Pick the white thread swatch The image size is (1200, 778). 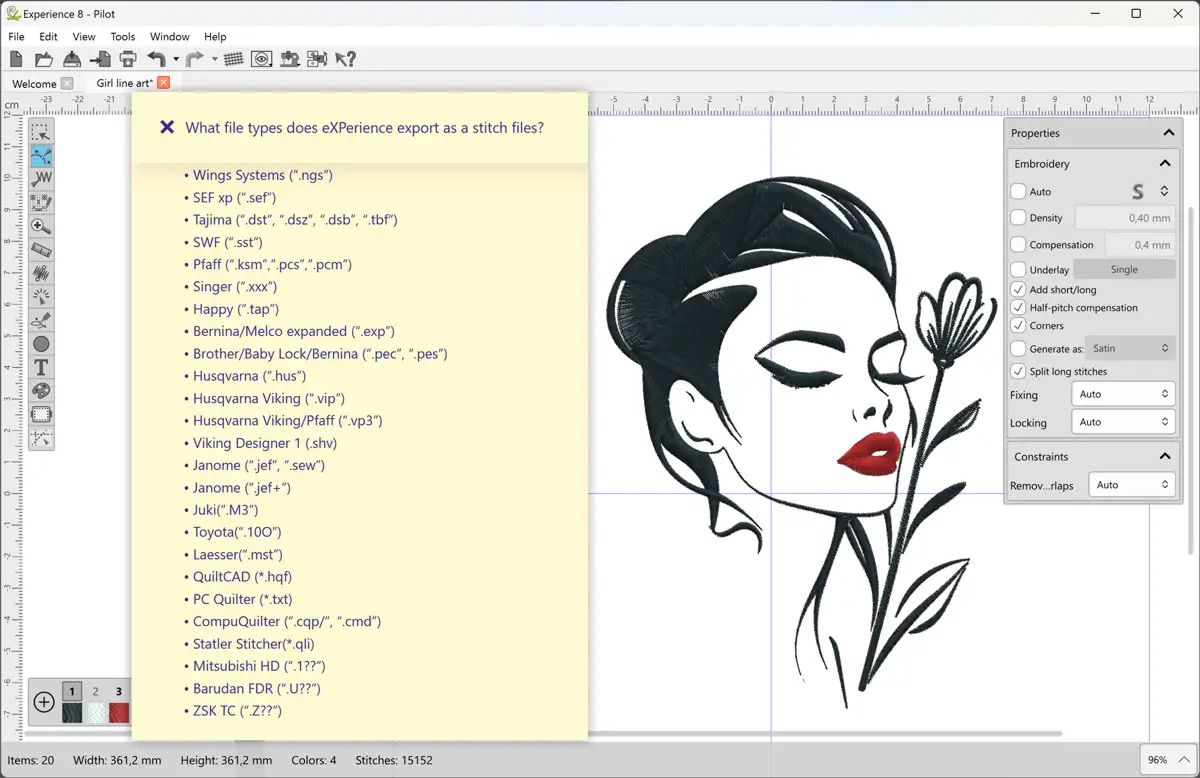(x=96, y=712)
